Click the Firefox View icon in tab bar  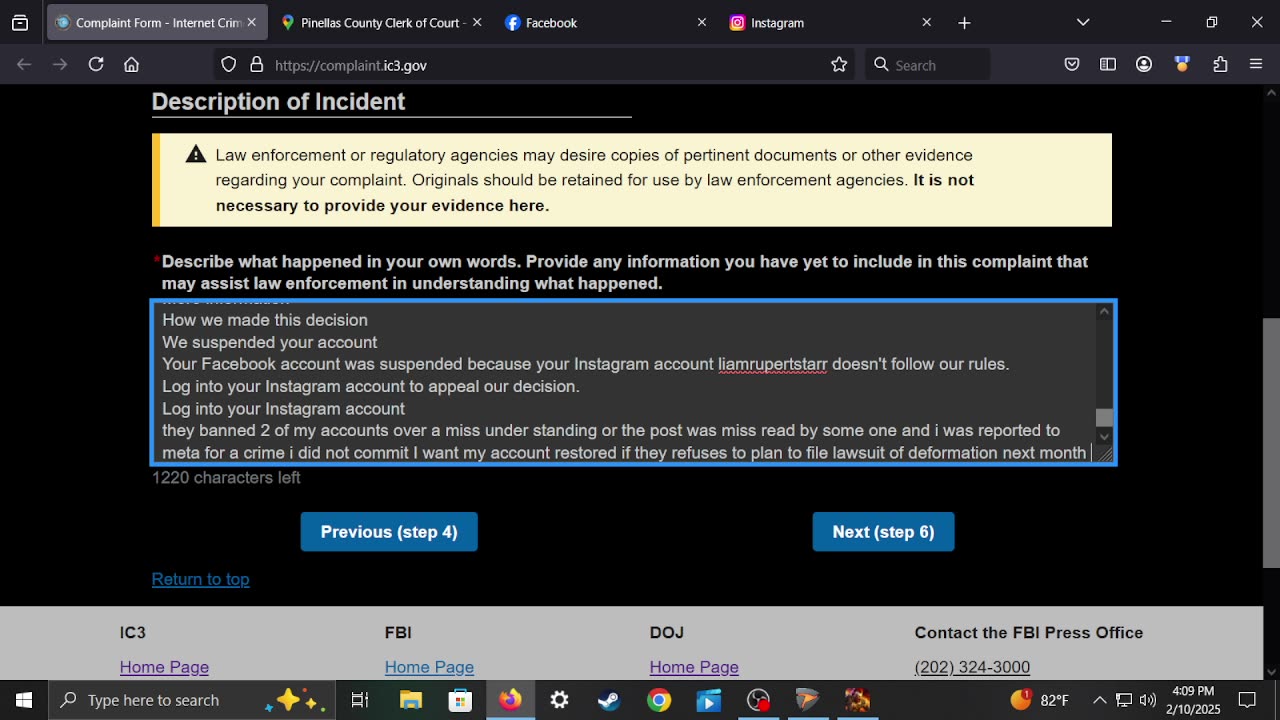click(x=20, y=22)
